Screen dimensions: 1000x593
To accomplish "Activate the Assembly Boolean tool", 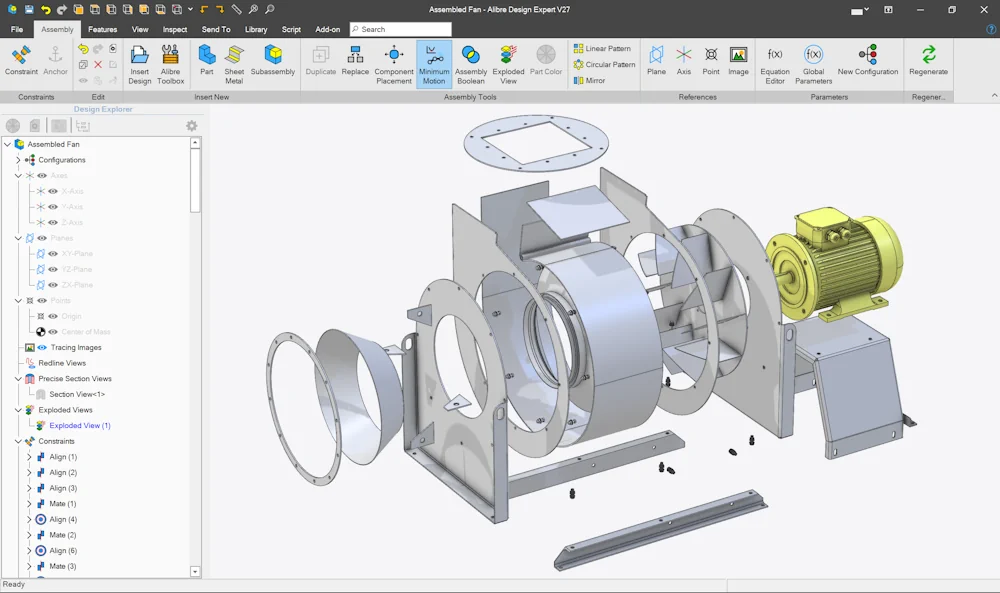I will pyautogui.click(x=471, y=64).
